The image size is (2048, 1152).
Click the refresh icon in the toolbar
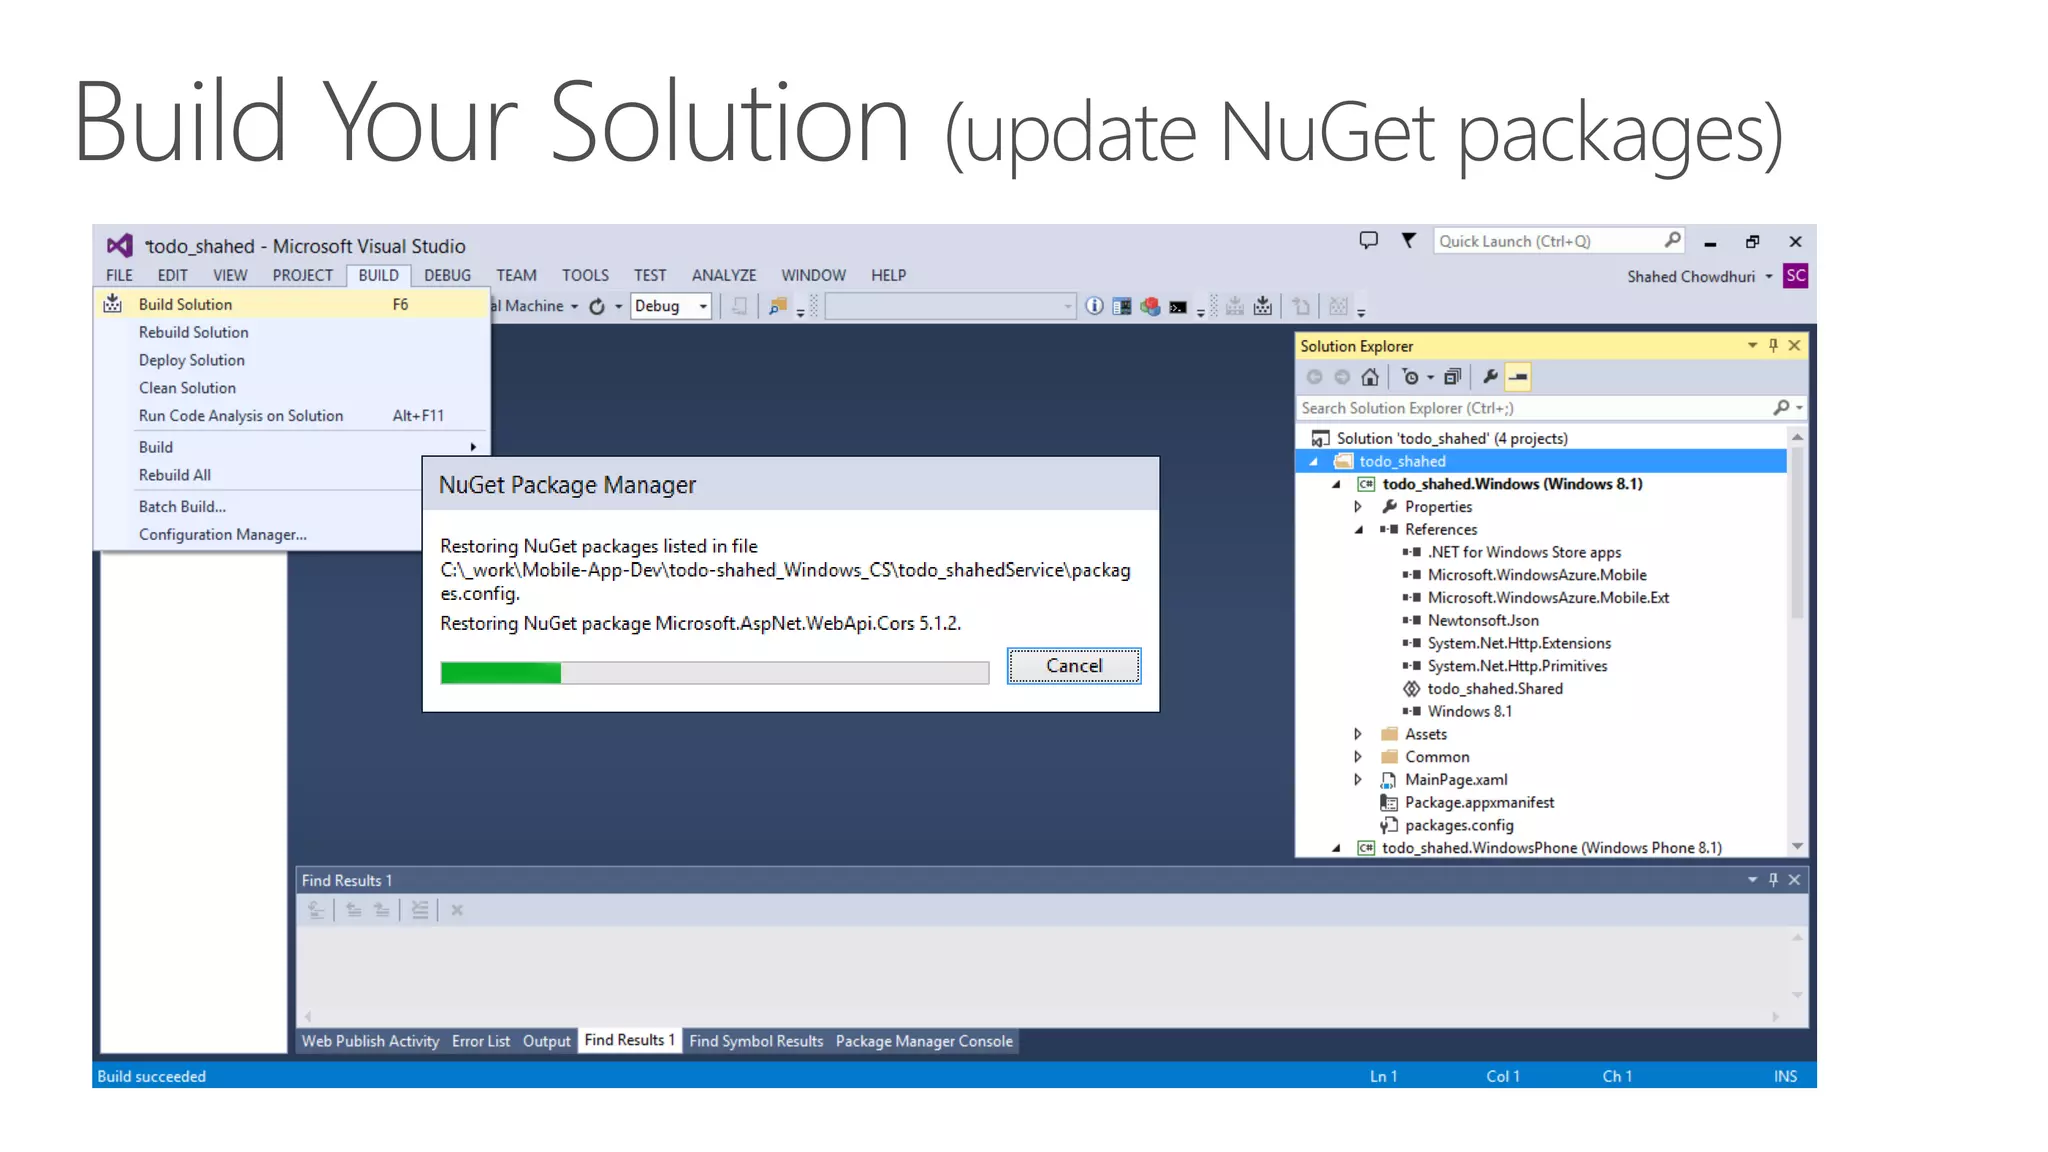pyautogui.click(x=597, y=307)
